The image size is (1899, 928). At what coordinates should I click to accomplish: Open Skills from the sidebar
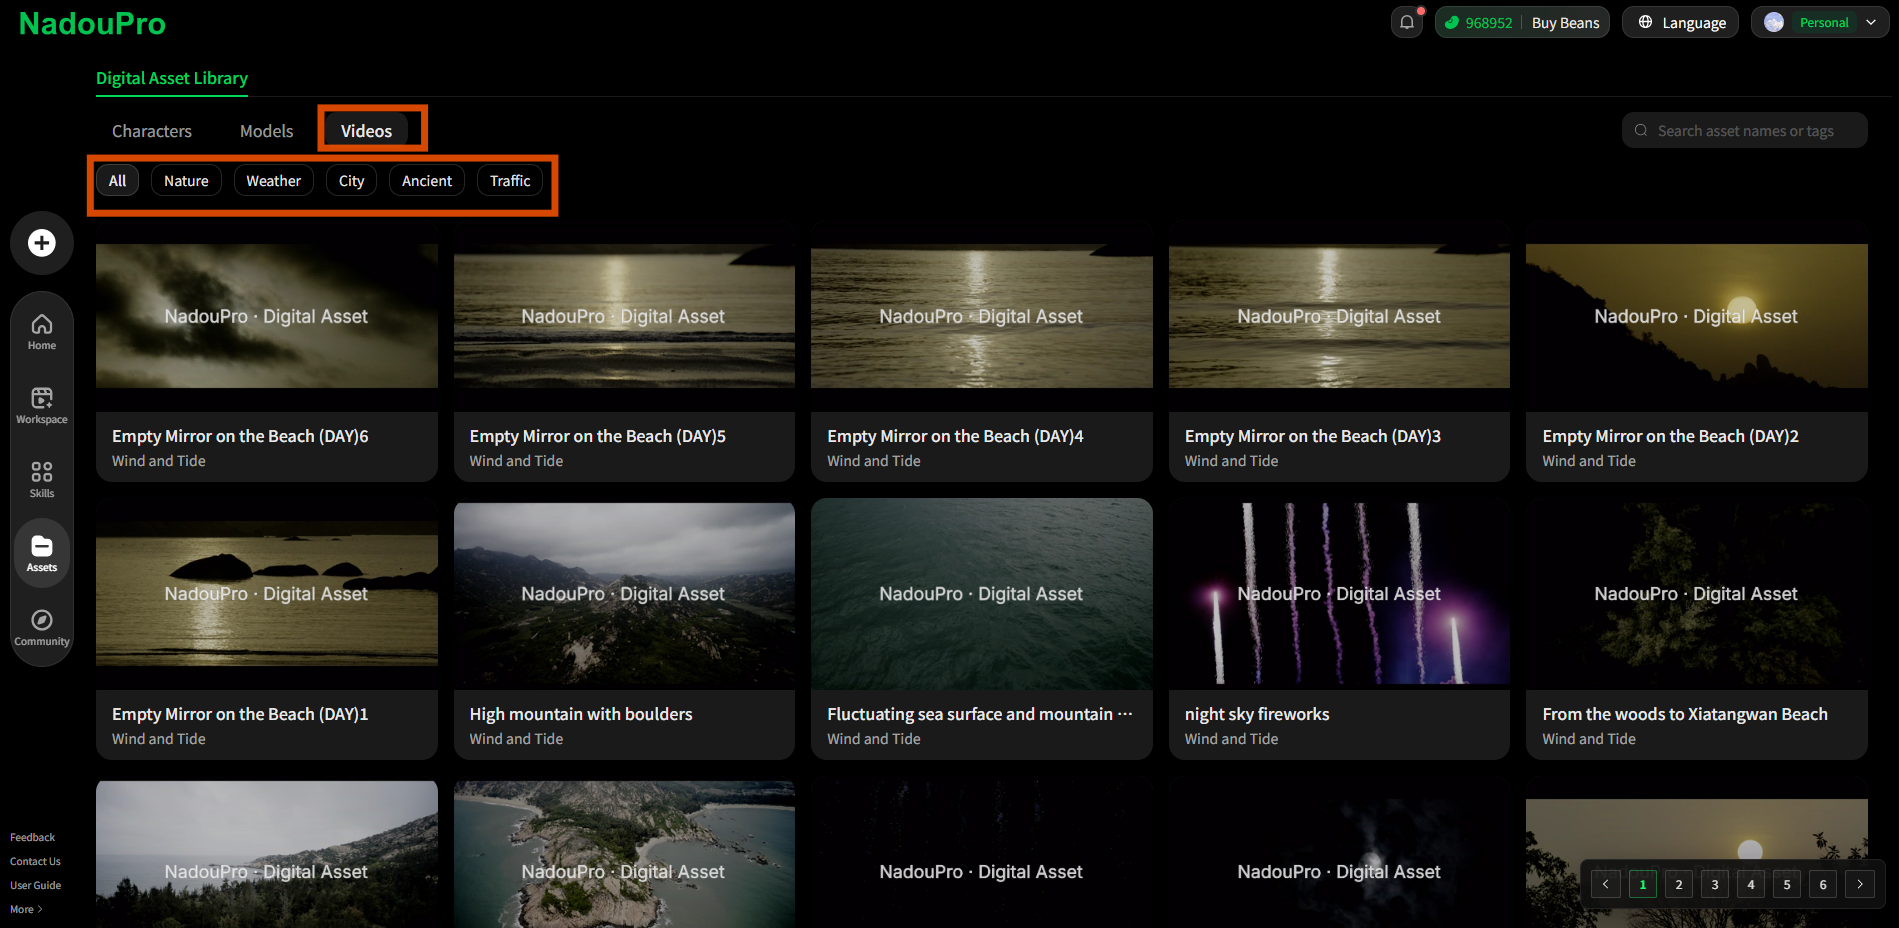42,480
